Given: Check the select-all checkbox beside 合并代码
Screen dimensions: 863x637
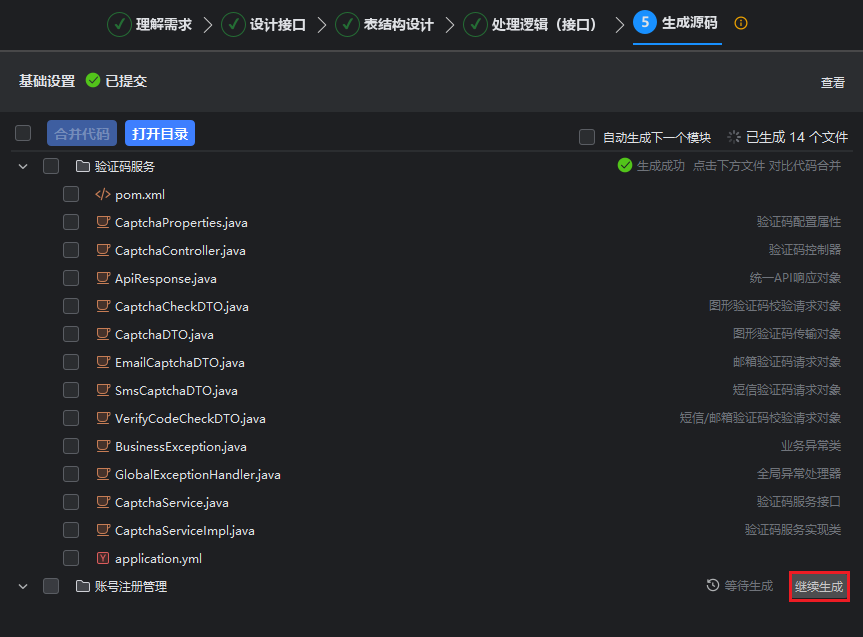Looking at the screenshot, I should click(x=23, y=133).
